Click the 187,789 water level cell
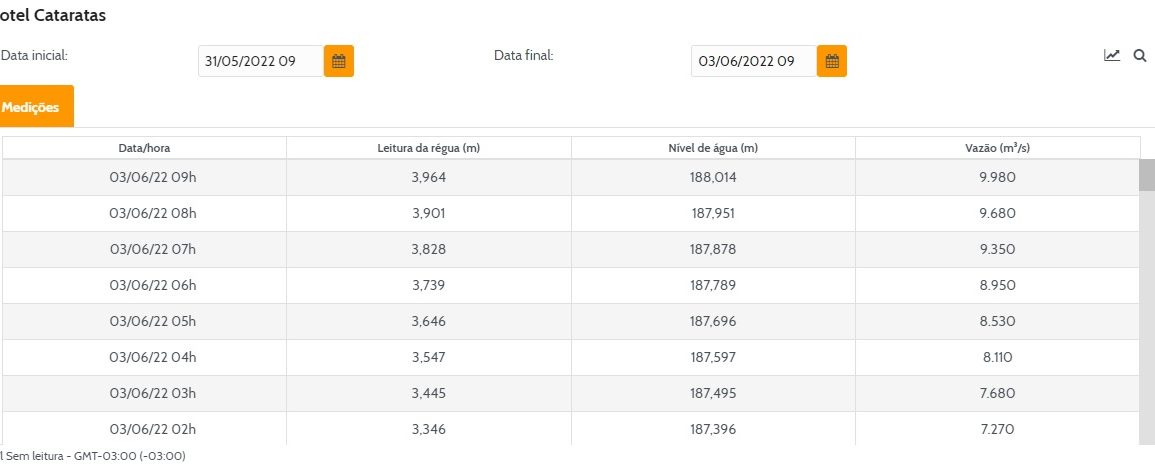1155x468 pixels. coord(712,285)
